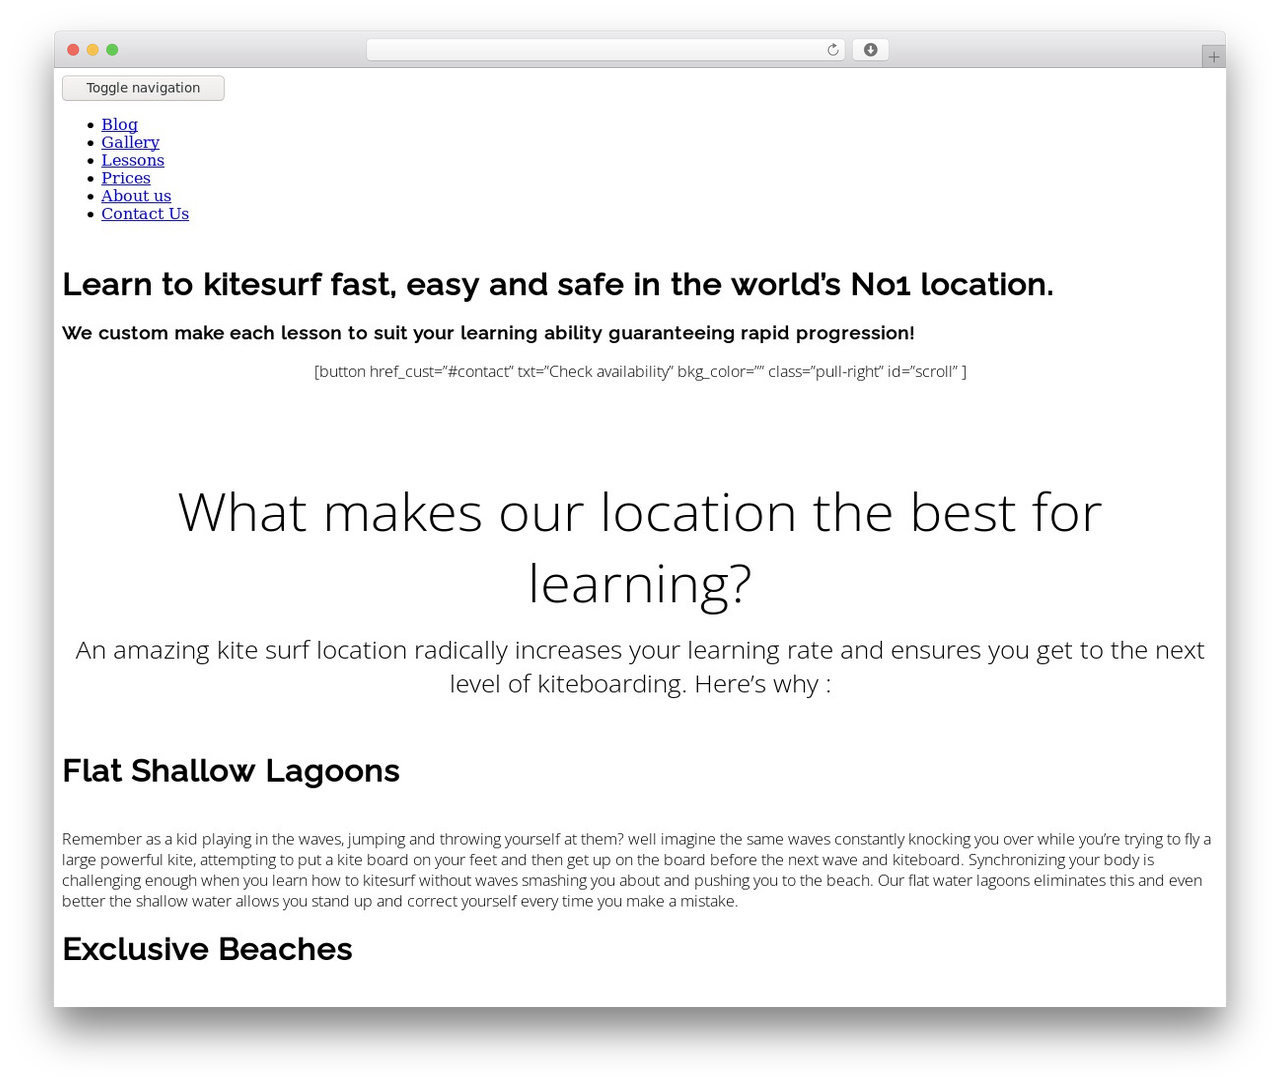Viewport: 1280px width, 1084px height.
Task: Open the About us link
Action: pyautogui.click(x=136, y=196)
